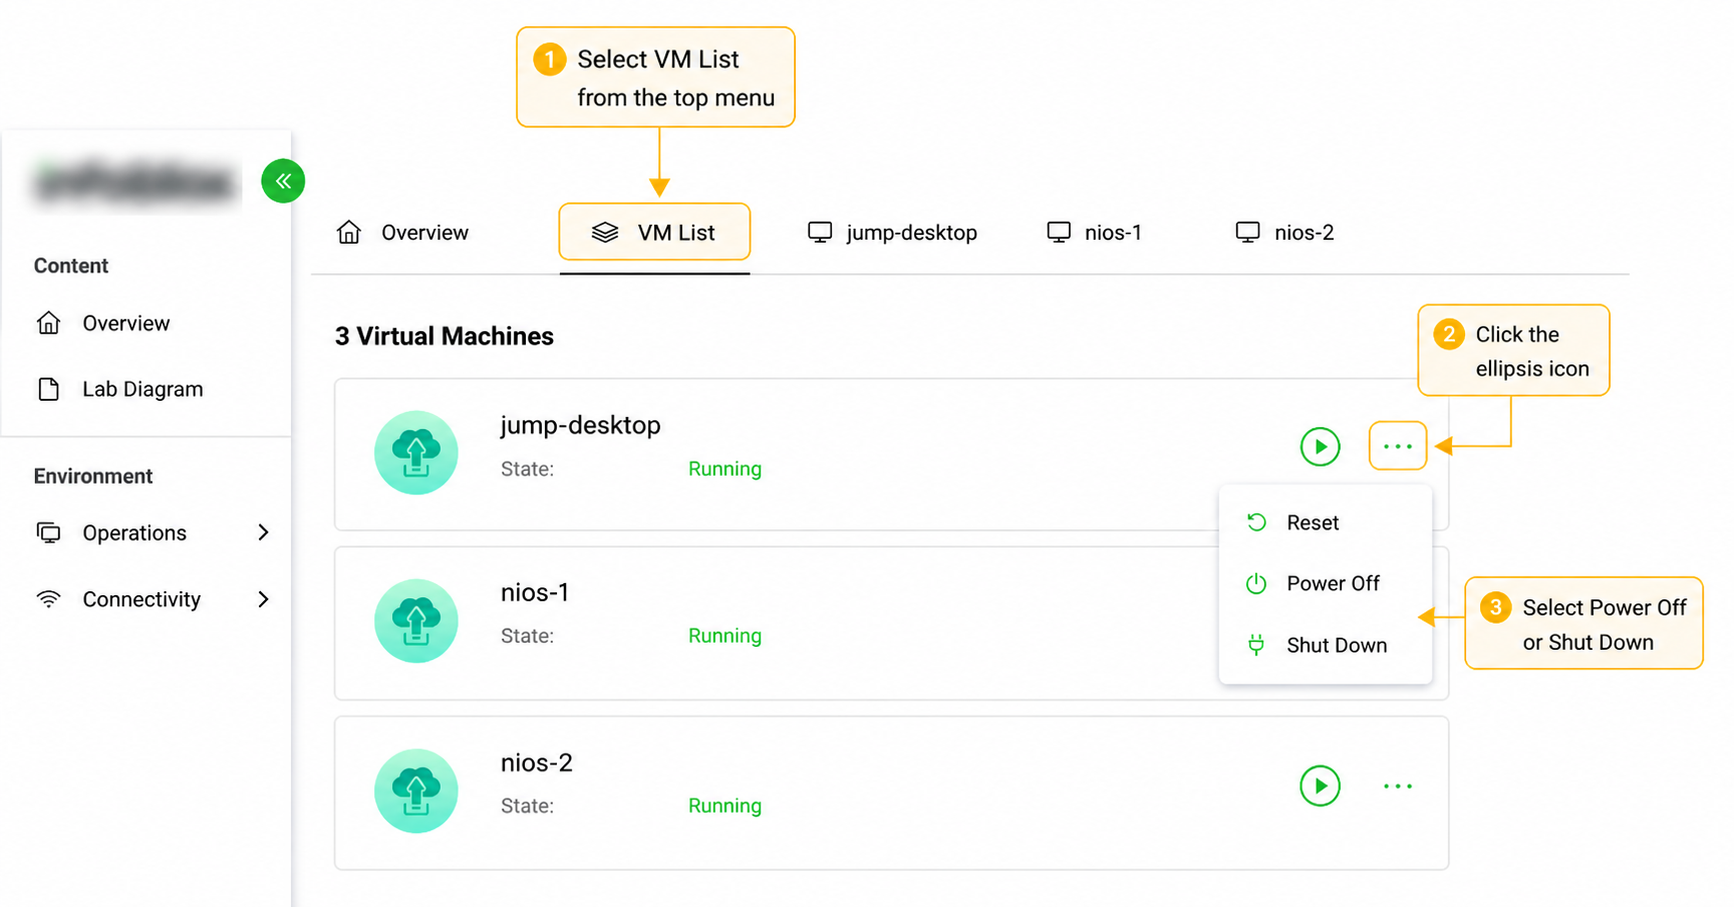Open the nios-1 tab
Screen dimensions: 1734x907
1094,233
